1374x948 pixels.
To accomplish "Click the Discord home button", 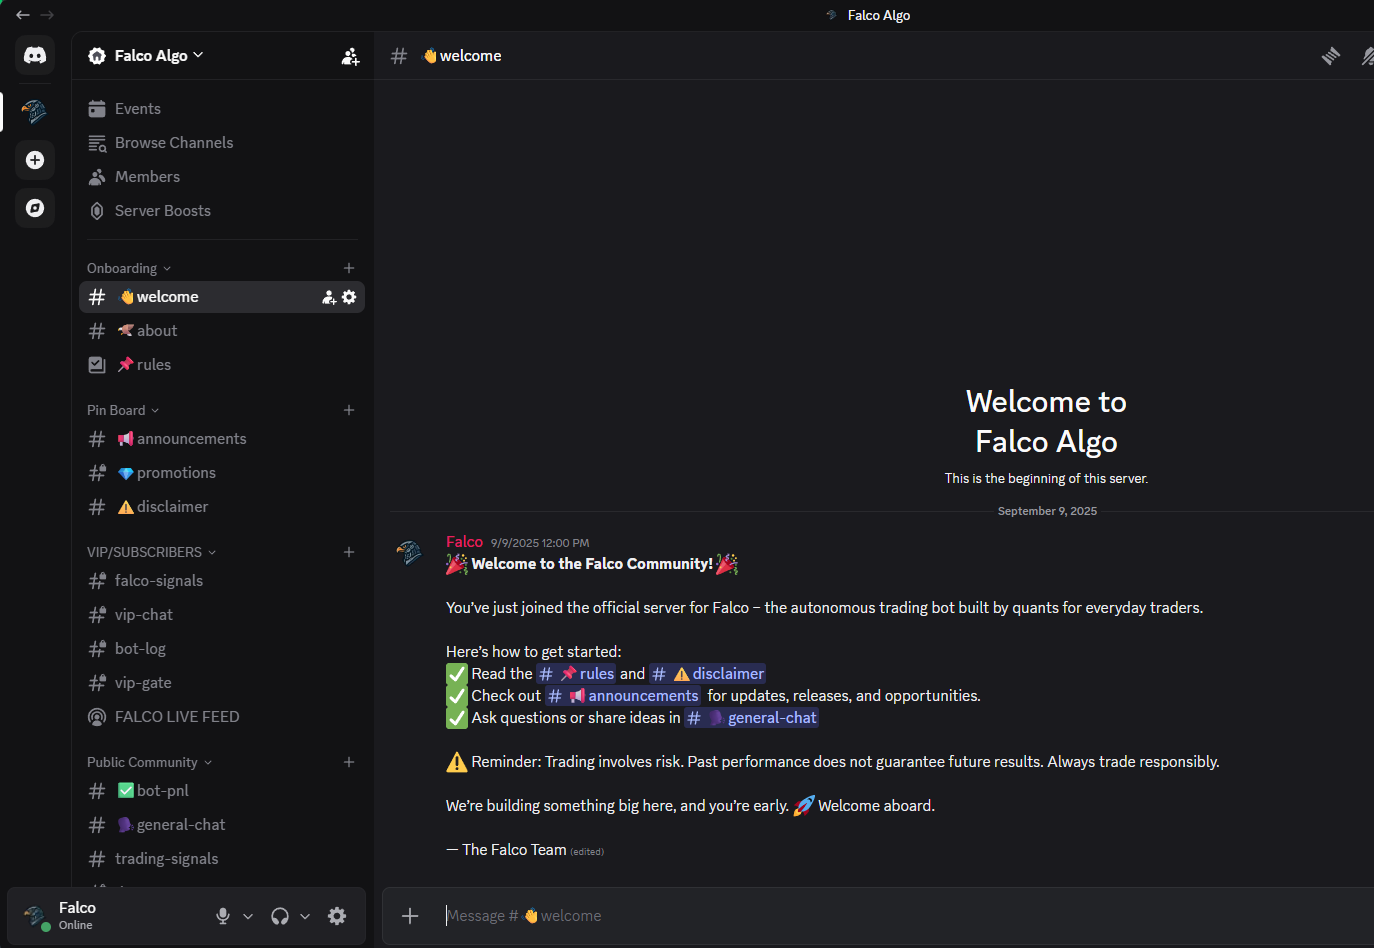I will click(x=35, y=55).
